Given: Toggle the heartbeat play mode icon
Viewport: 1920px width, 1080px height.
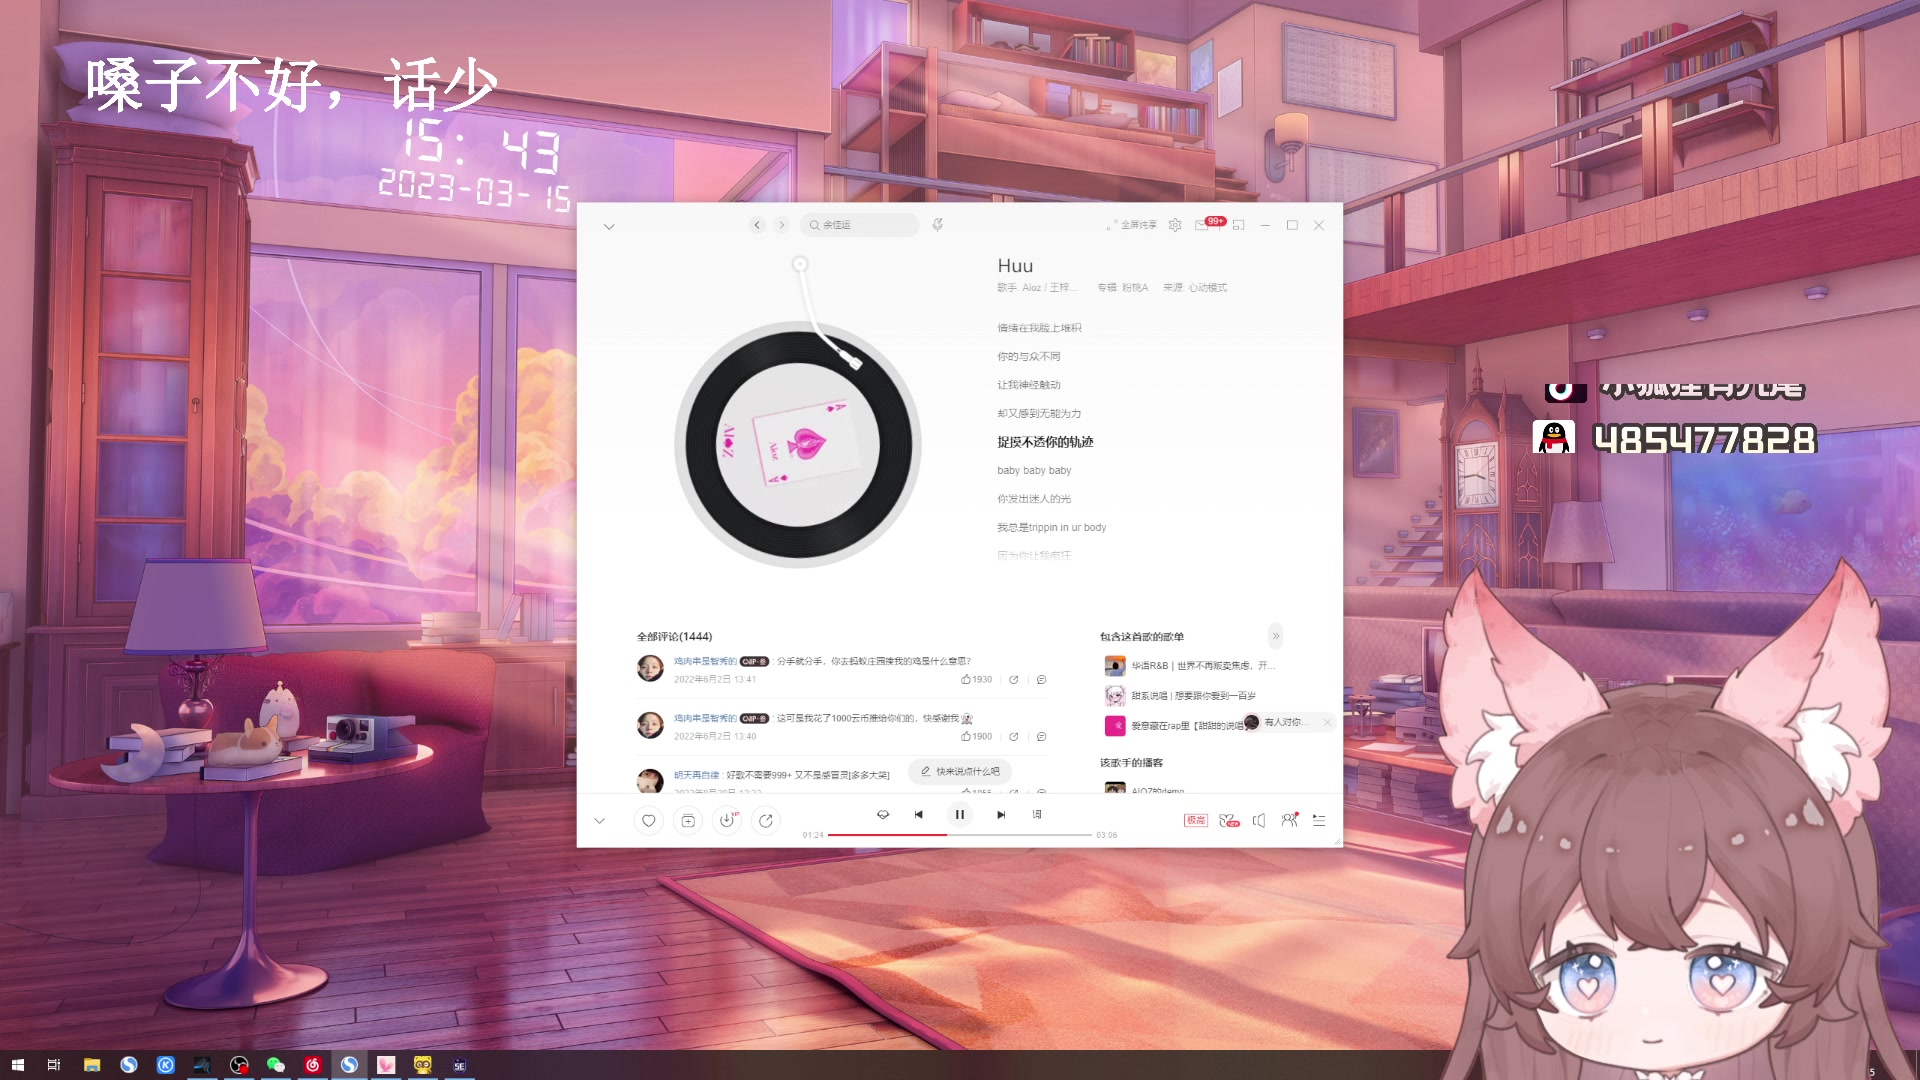Looking at the screenshot, I should tap(883, 815).
